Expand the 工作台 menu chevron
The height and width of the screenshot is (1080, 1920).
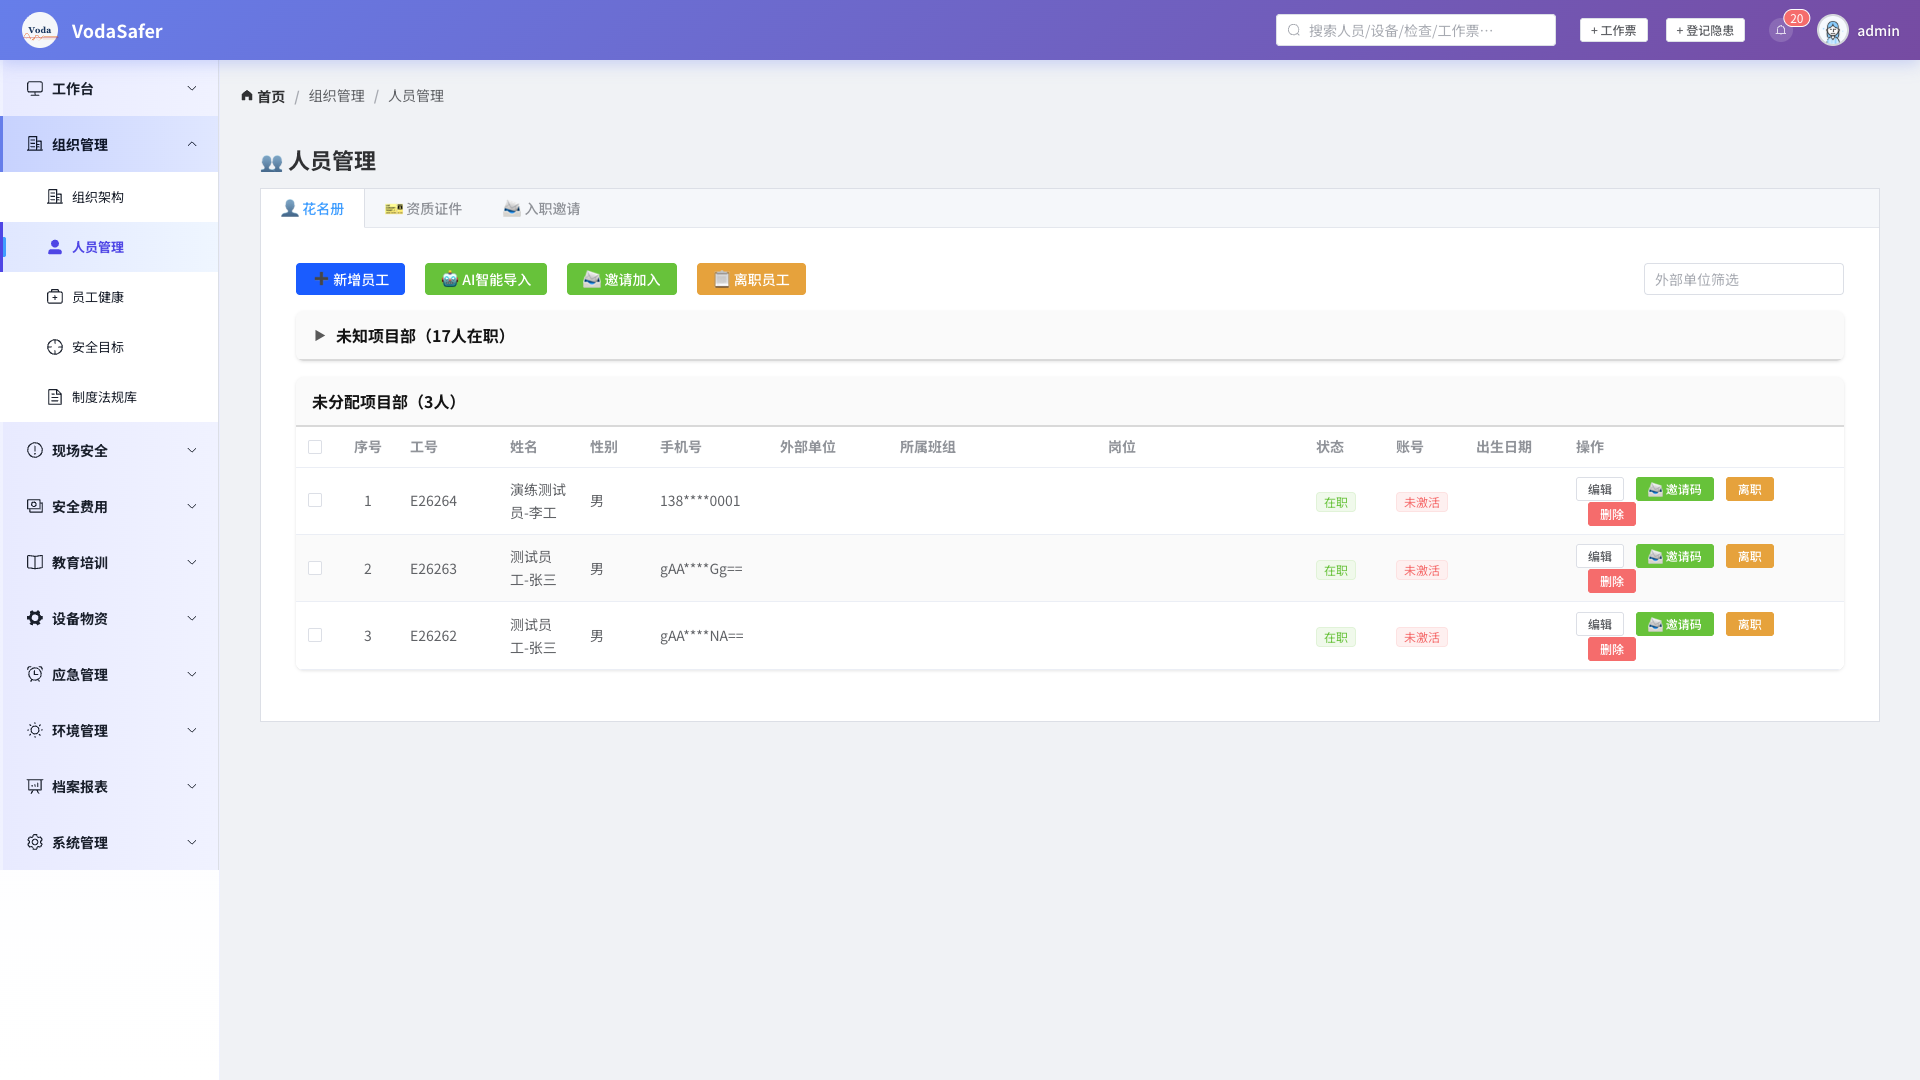pos(192,88)
